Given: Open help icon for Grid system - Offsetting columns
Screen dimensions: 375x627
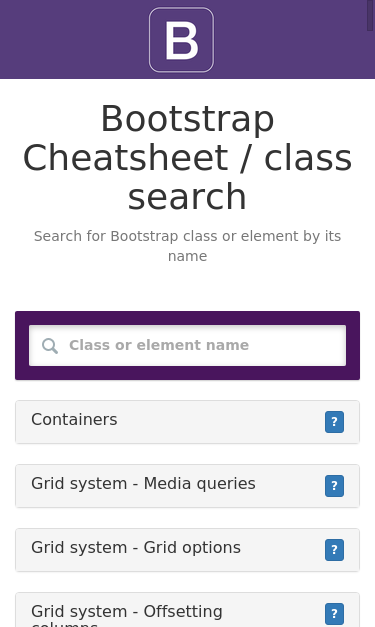Looking at the screenshot, I should click(x=334, y=614).
